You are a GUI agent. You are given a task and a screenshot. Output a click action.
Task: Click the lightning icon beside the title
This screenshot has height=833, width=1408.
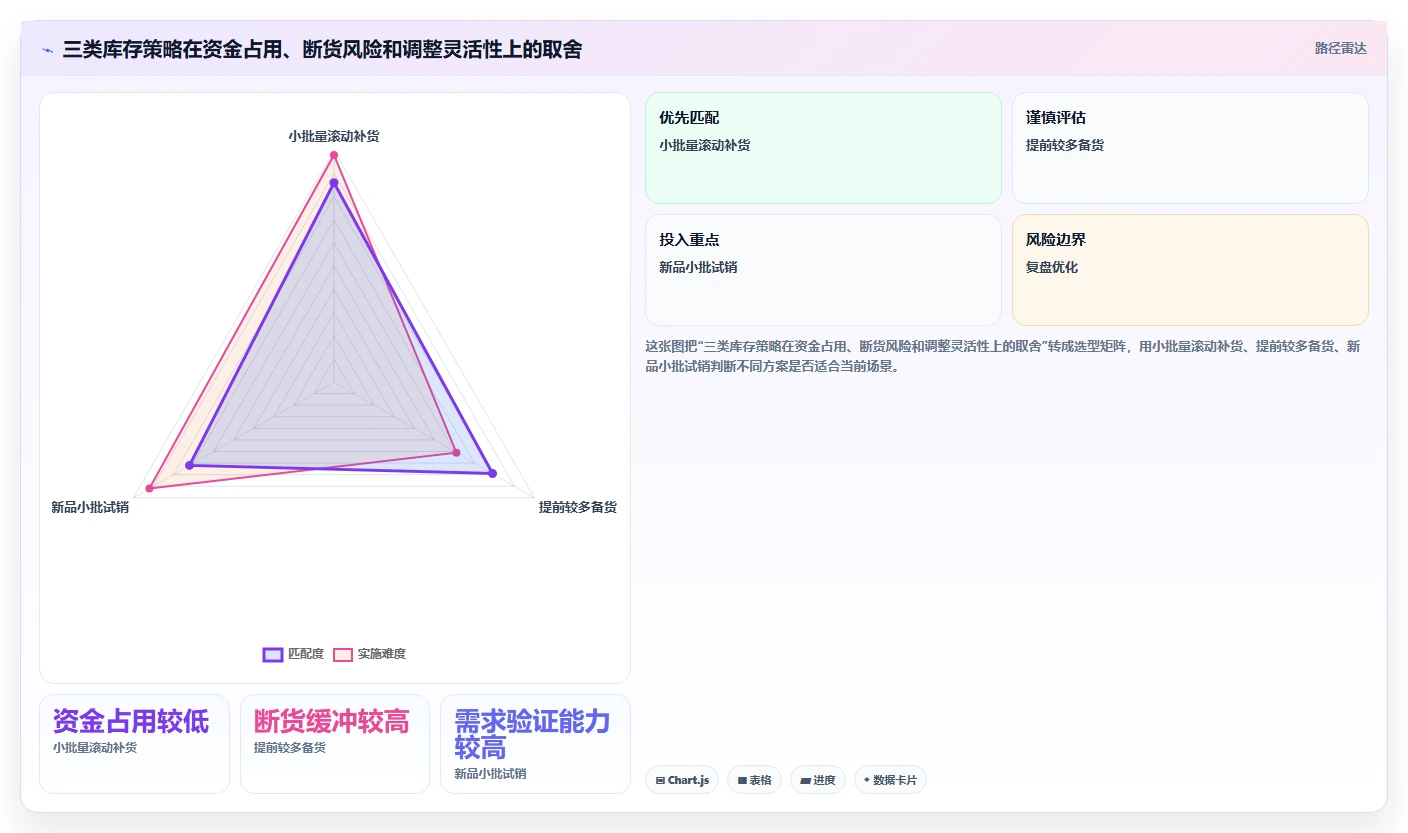coord(47,49)
